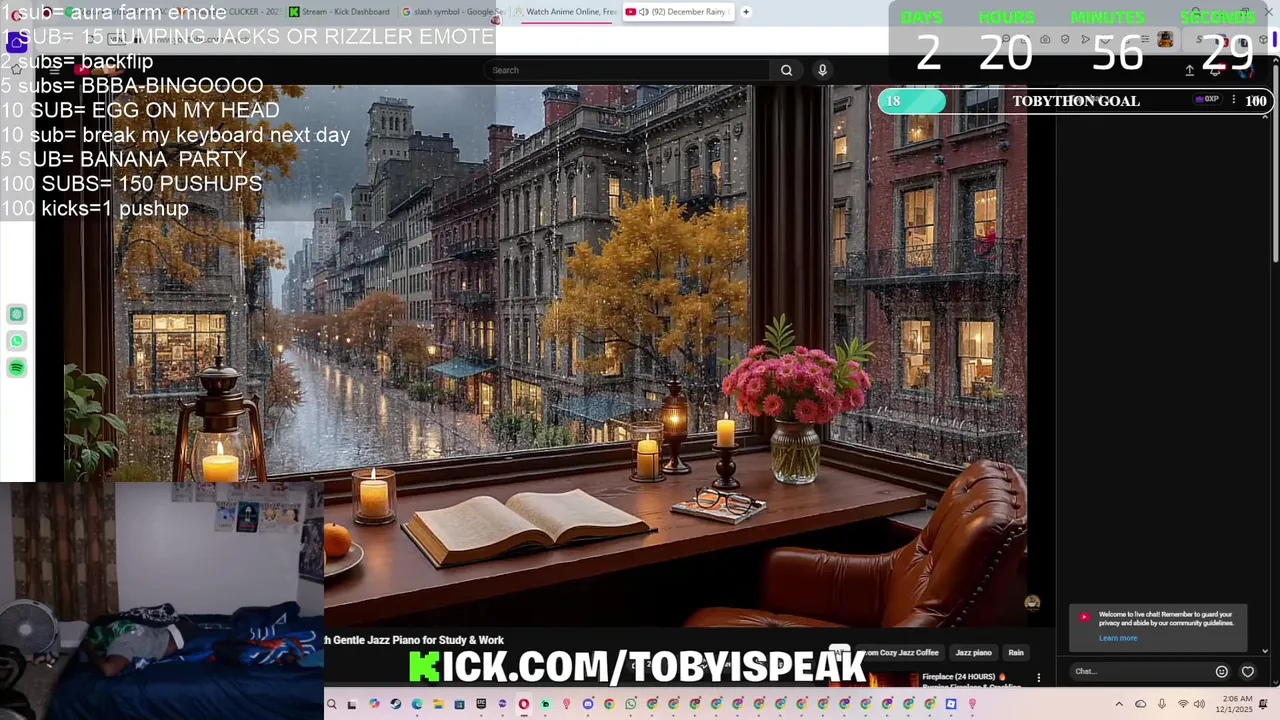Open WhatsApp from the taskbar
Viewport: 1280px width, 720px height.
pos(630,705)
